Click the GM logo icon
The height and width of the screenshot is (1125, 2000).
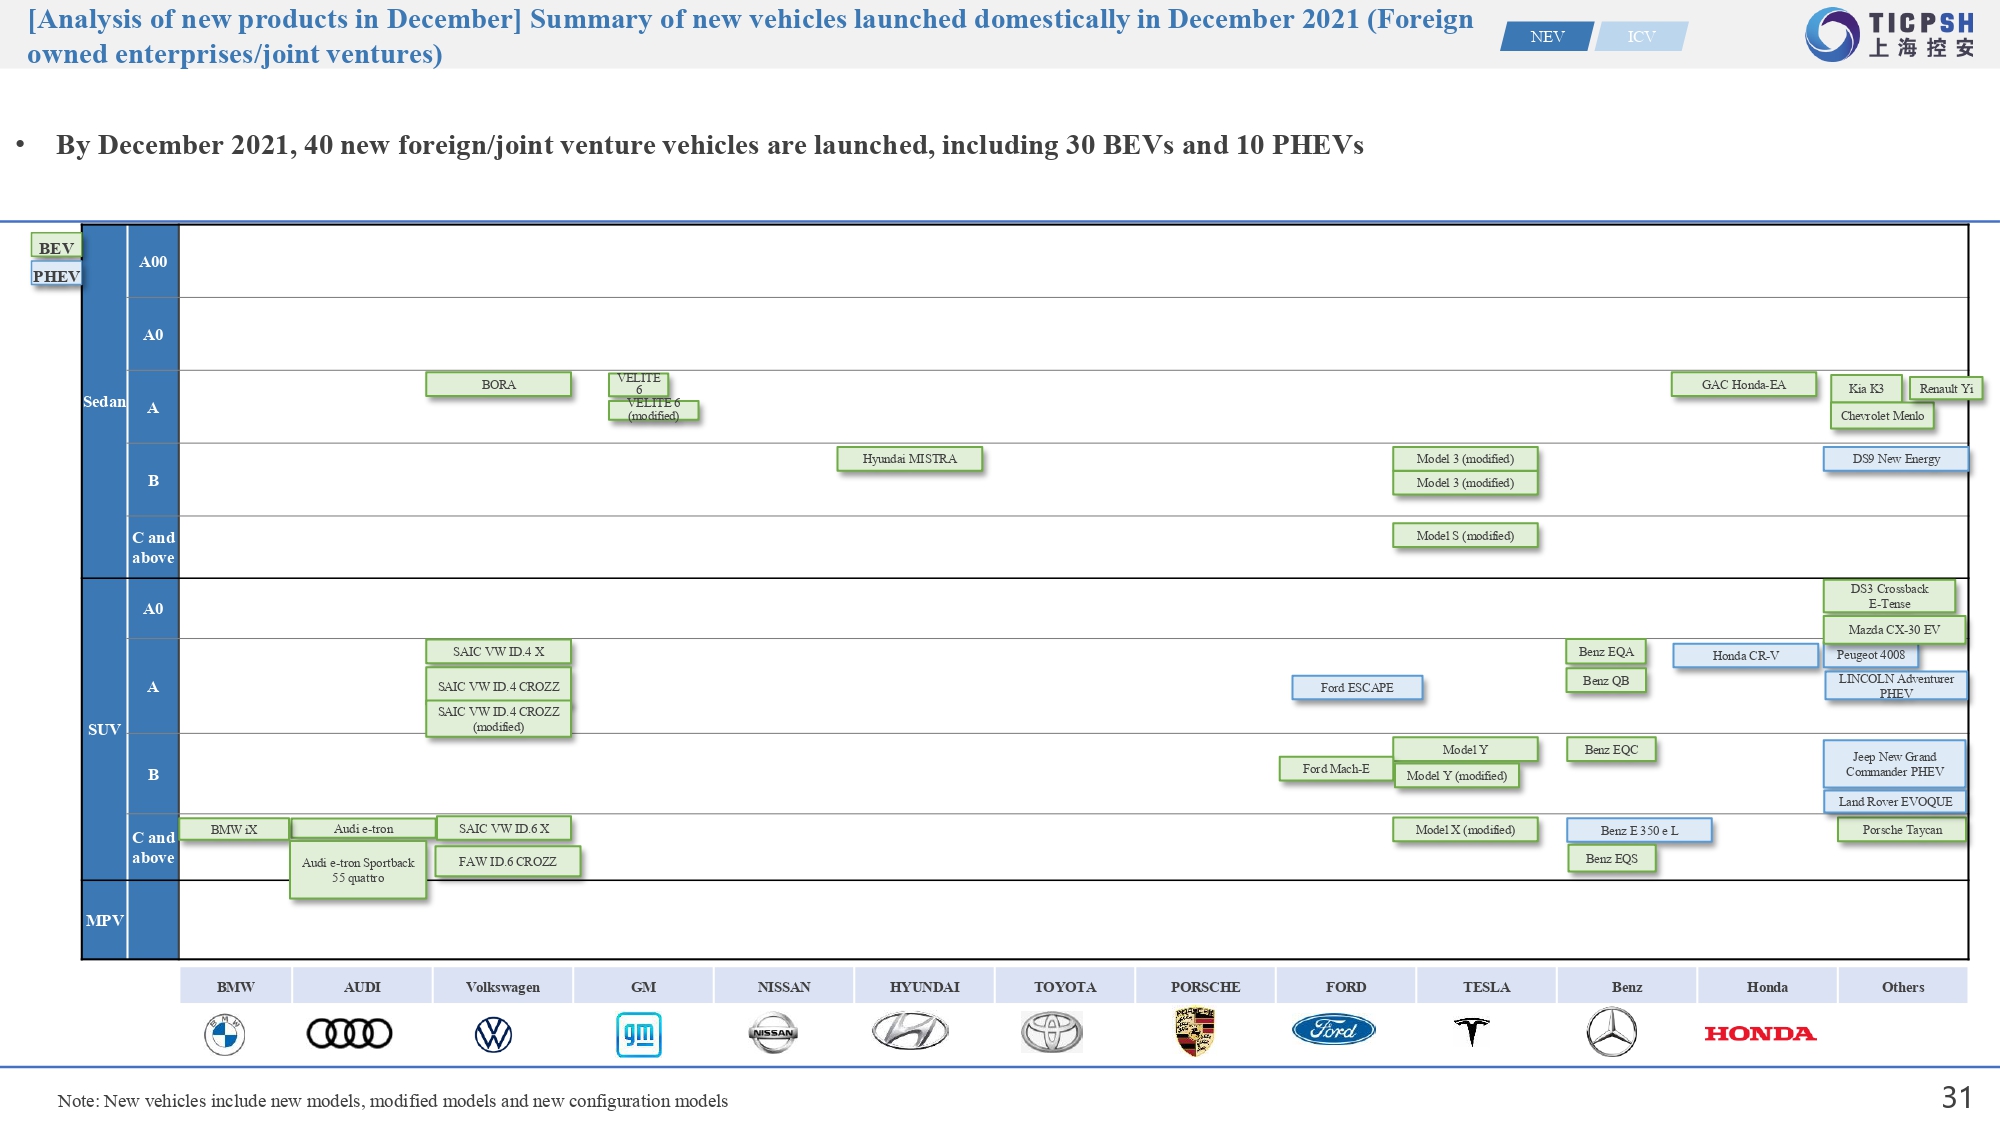[x=639, y=1034]
